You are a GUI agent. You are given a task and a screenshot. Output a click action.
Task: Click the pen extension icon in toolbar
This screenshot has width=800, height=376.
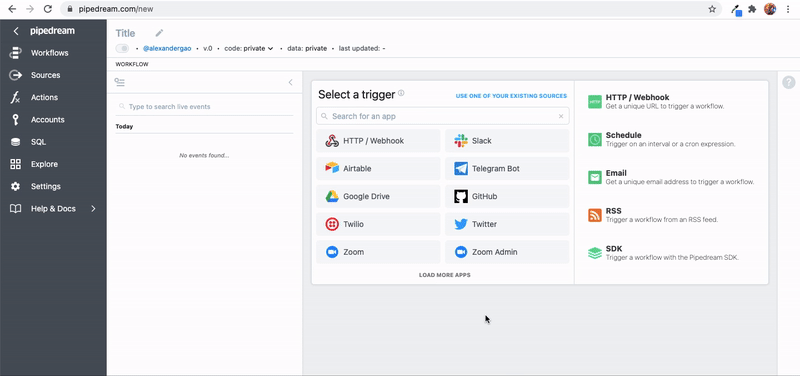point(736,9)
